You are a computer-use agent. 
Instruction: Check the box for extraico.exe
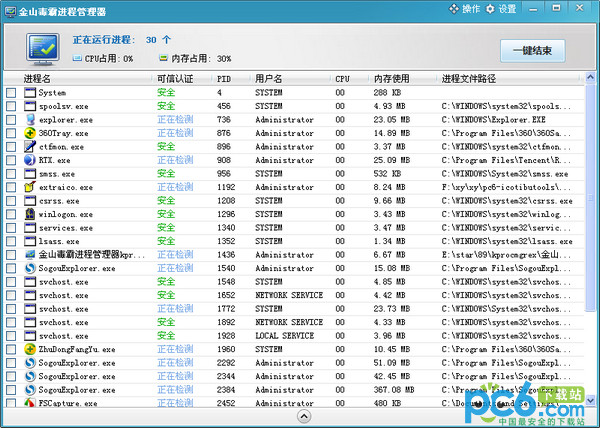tap(11, 187)
